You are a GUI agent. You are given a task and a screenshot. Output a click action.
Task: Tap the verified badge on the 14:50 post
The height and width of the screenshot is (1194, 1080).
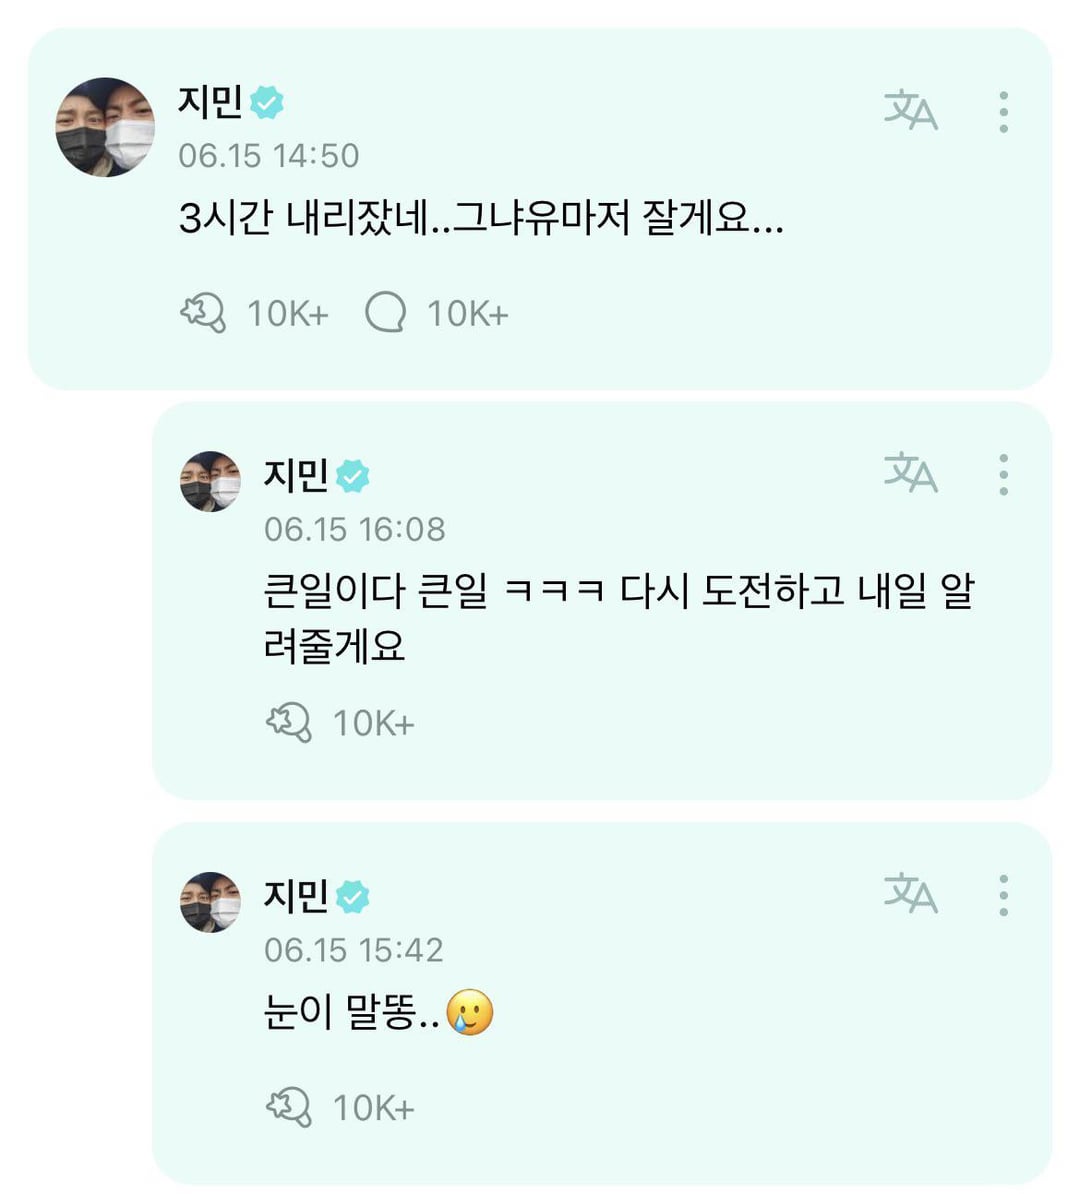pos(267,101)
